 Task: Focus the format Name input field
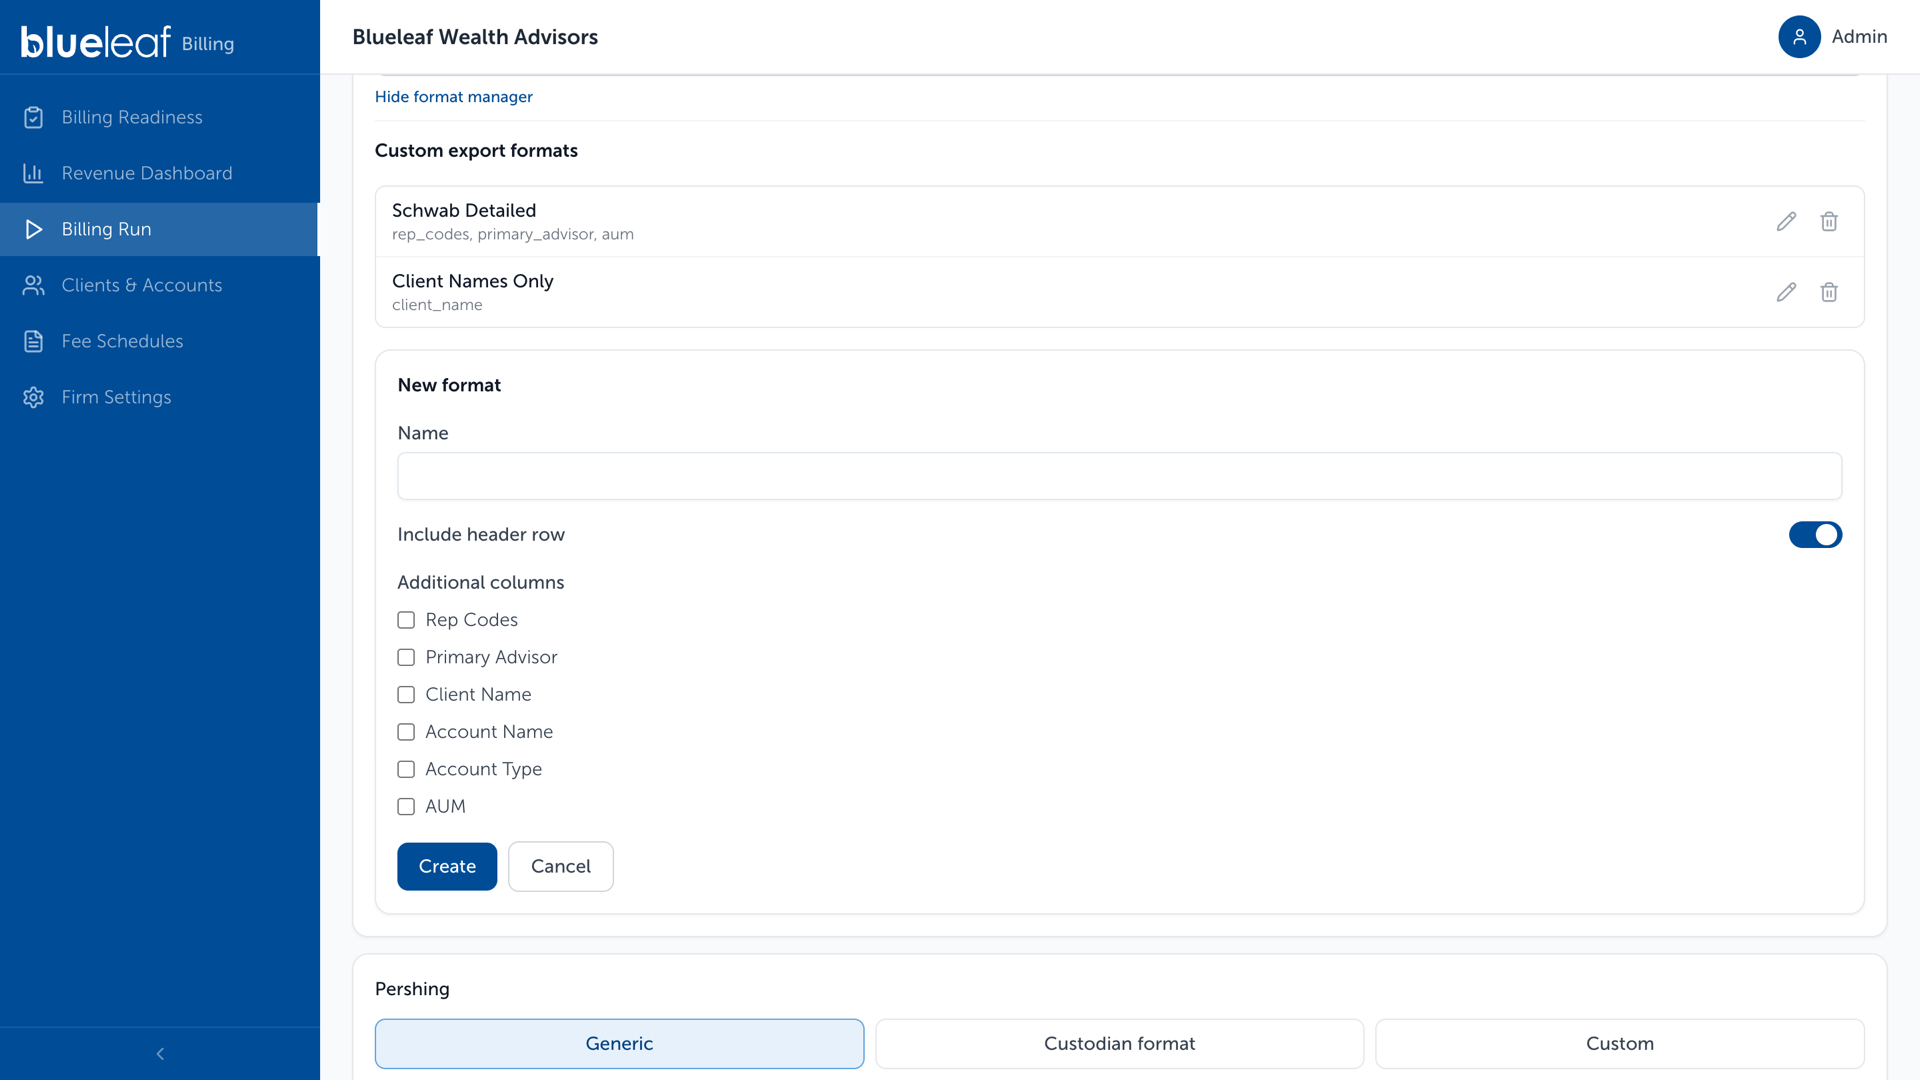pos(1119,476)
